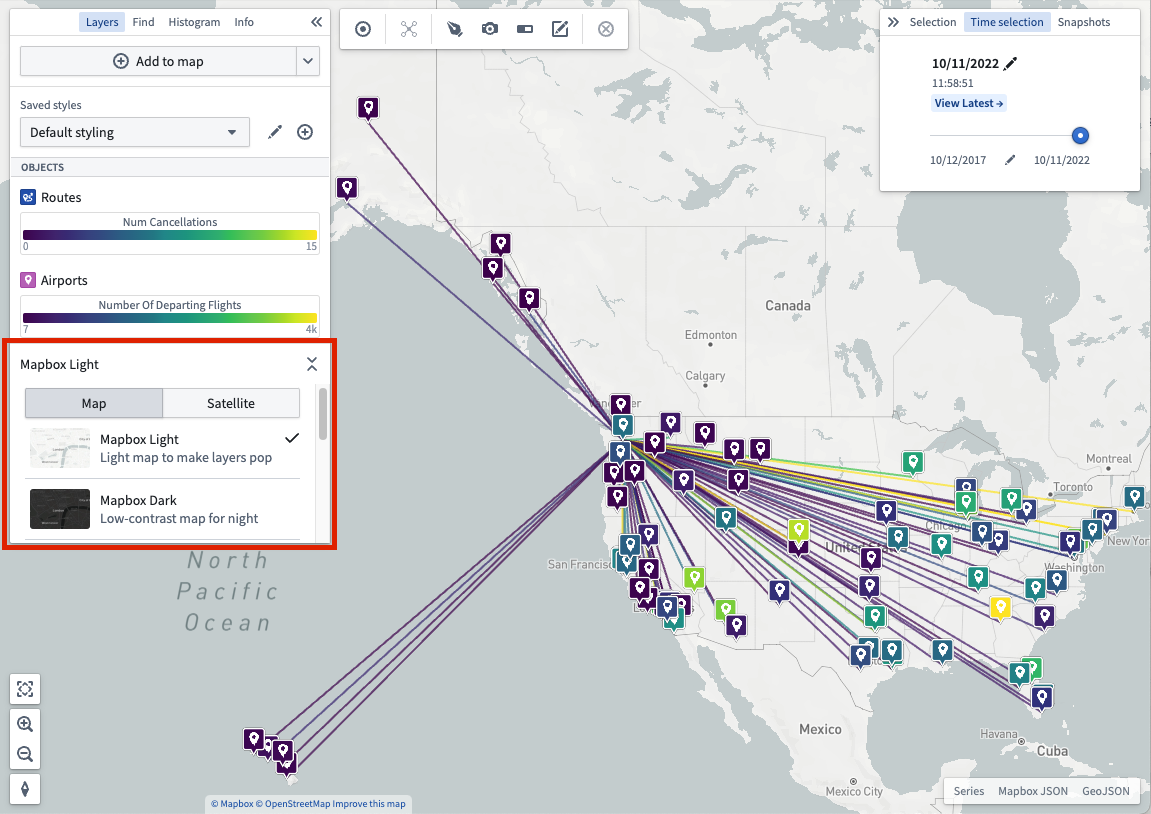The height and width of the screenshot is (814, 1151).
Task: Open the edit annotation tool icon
Action: coord(560,29)
